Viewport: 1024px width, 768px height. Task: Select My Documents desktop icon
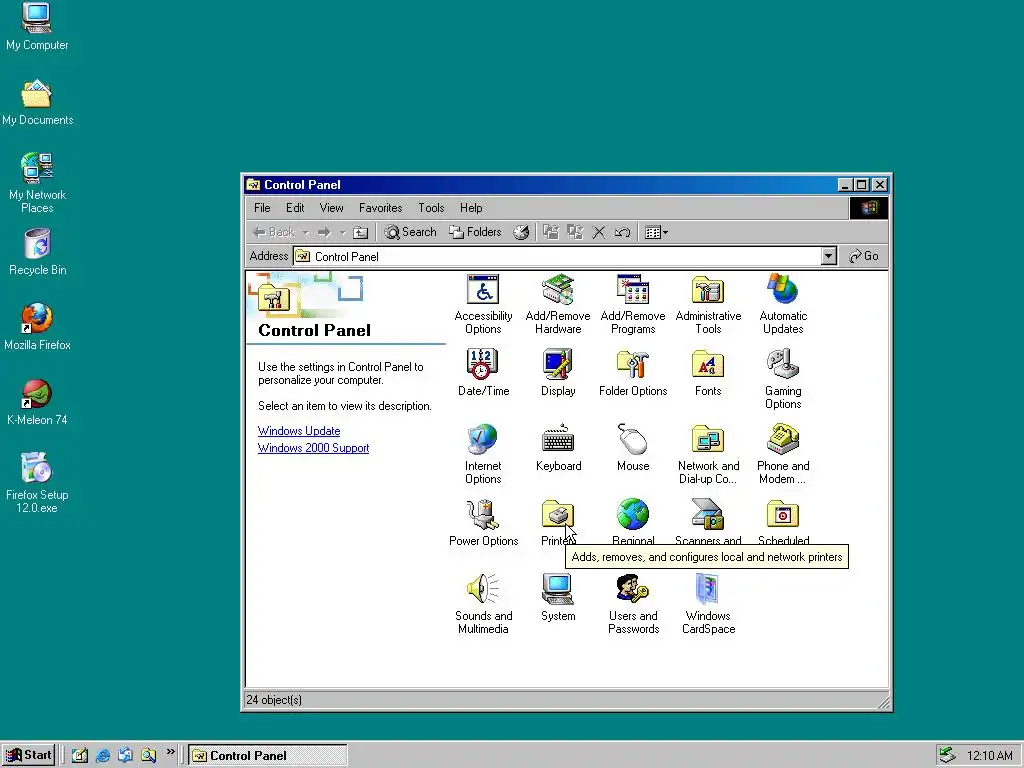pyautogui.click(x=37, y=102)
